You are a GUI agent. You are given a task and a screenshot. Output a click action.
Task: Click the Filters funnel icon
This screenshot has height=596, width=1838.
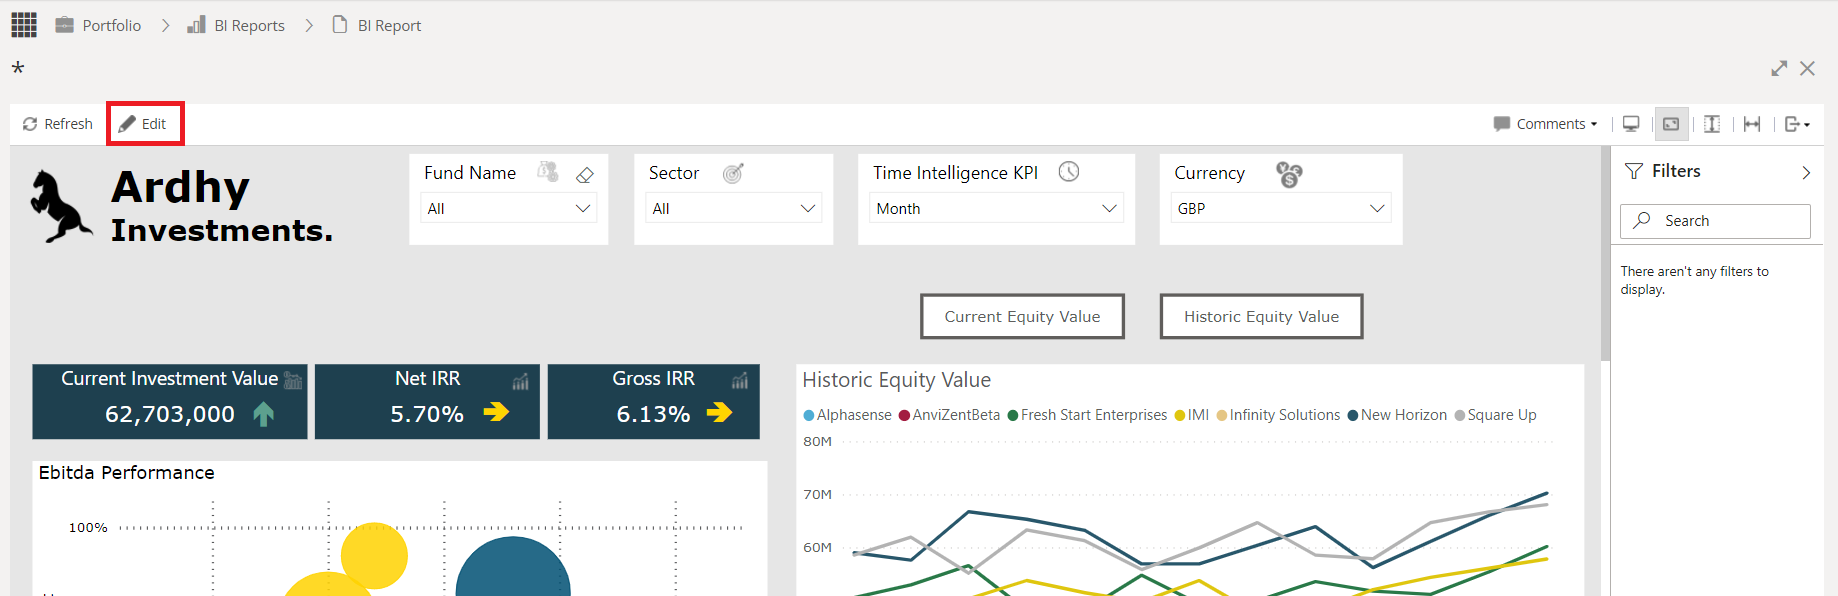tap(1634, 171)
